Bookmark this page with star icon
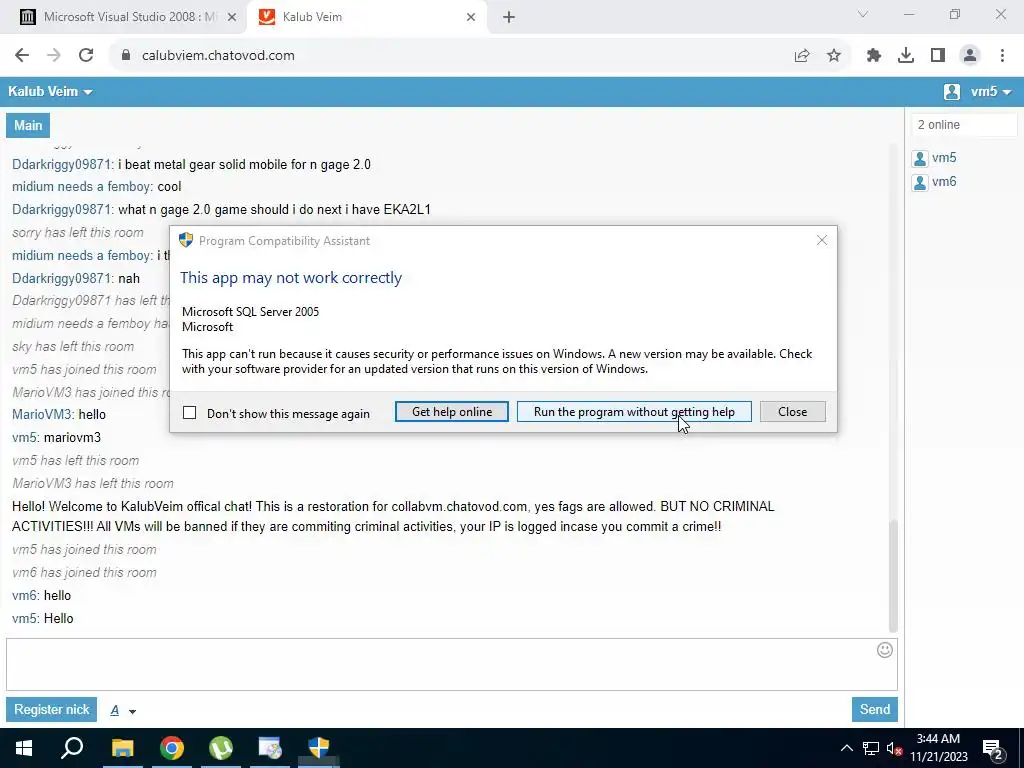Screen dimensions: 1024x768 pyautogui.click(x=834, y=56)
